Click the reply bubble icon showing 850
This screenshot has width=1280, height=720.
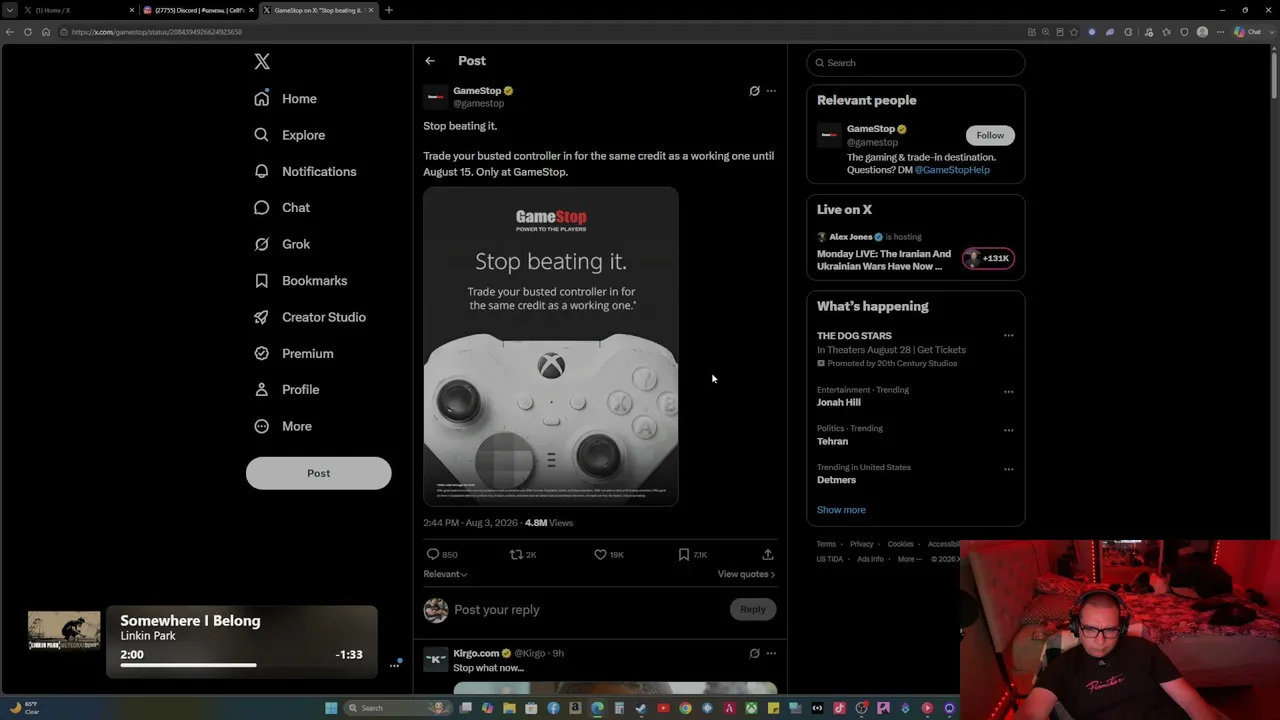(x=433, y=554)
